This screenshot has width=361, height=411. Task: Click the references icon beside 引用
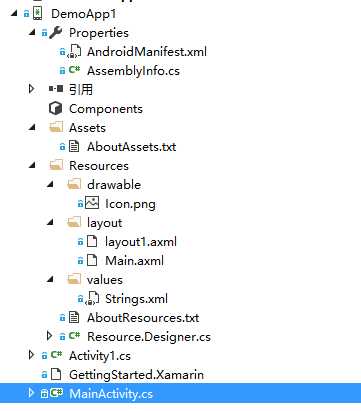click(x=56, y=89)
